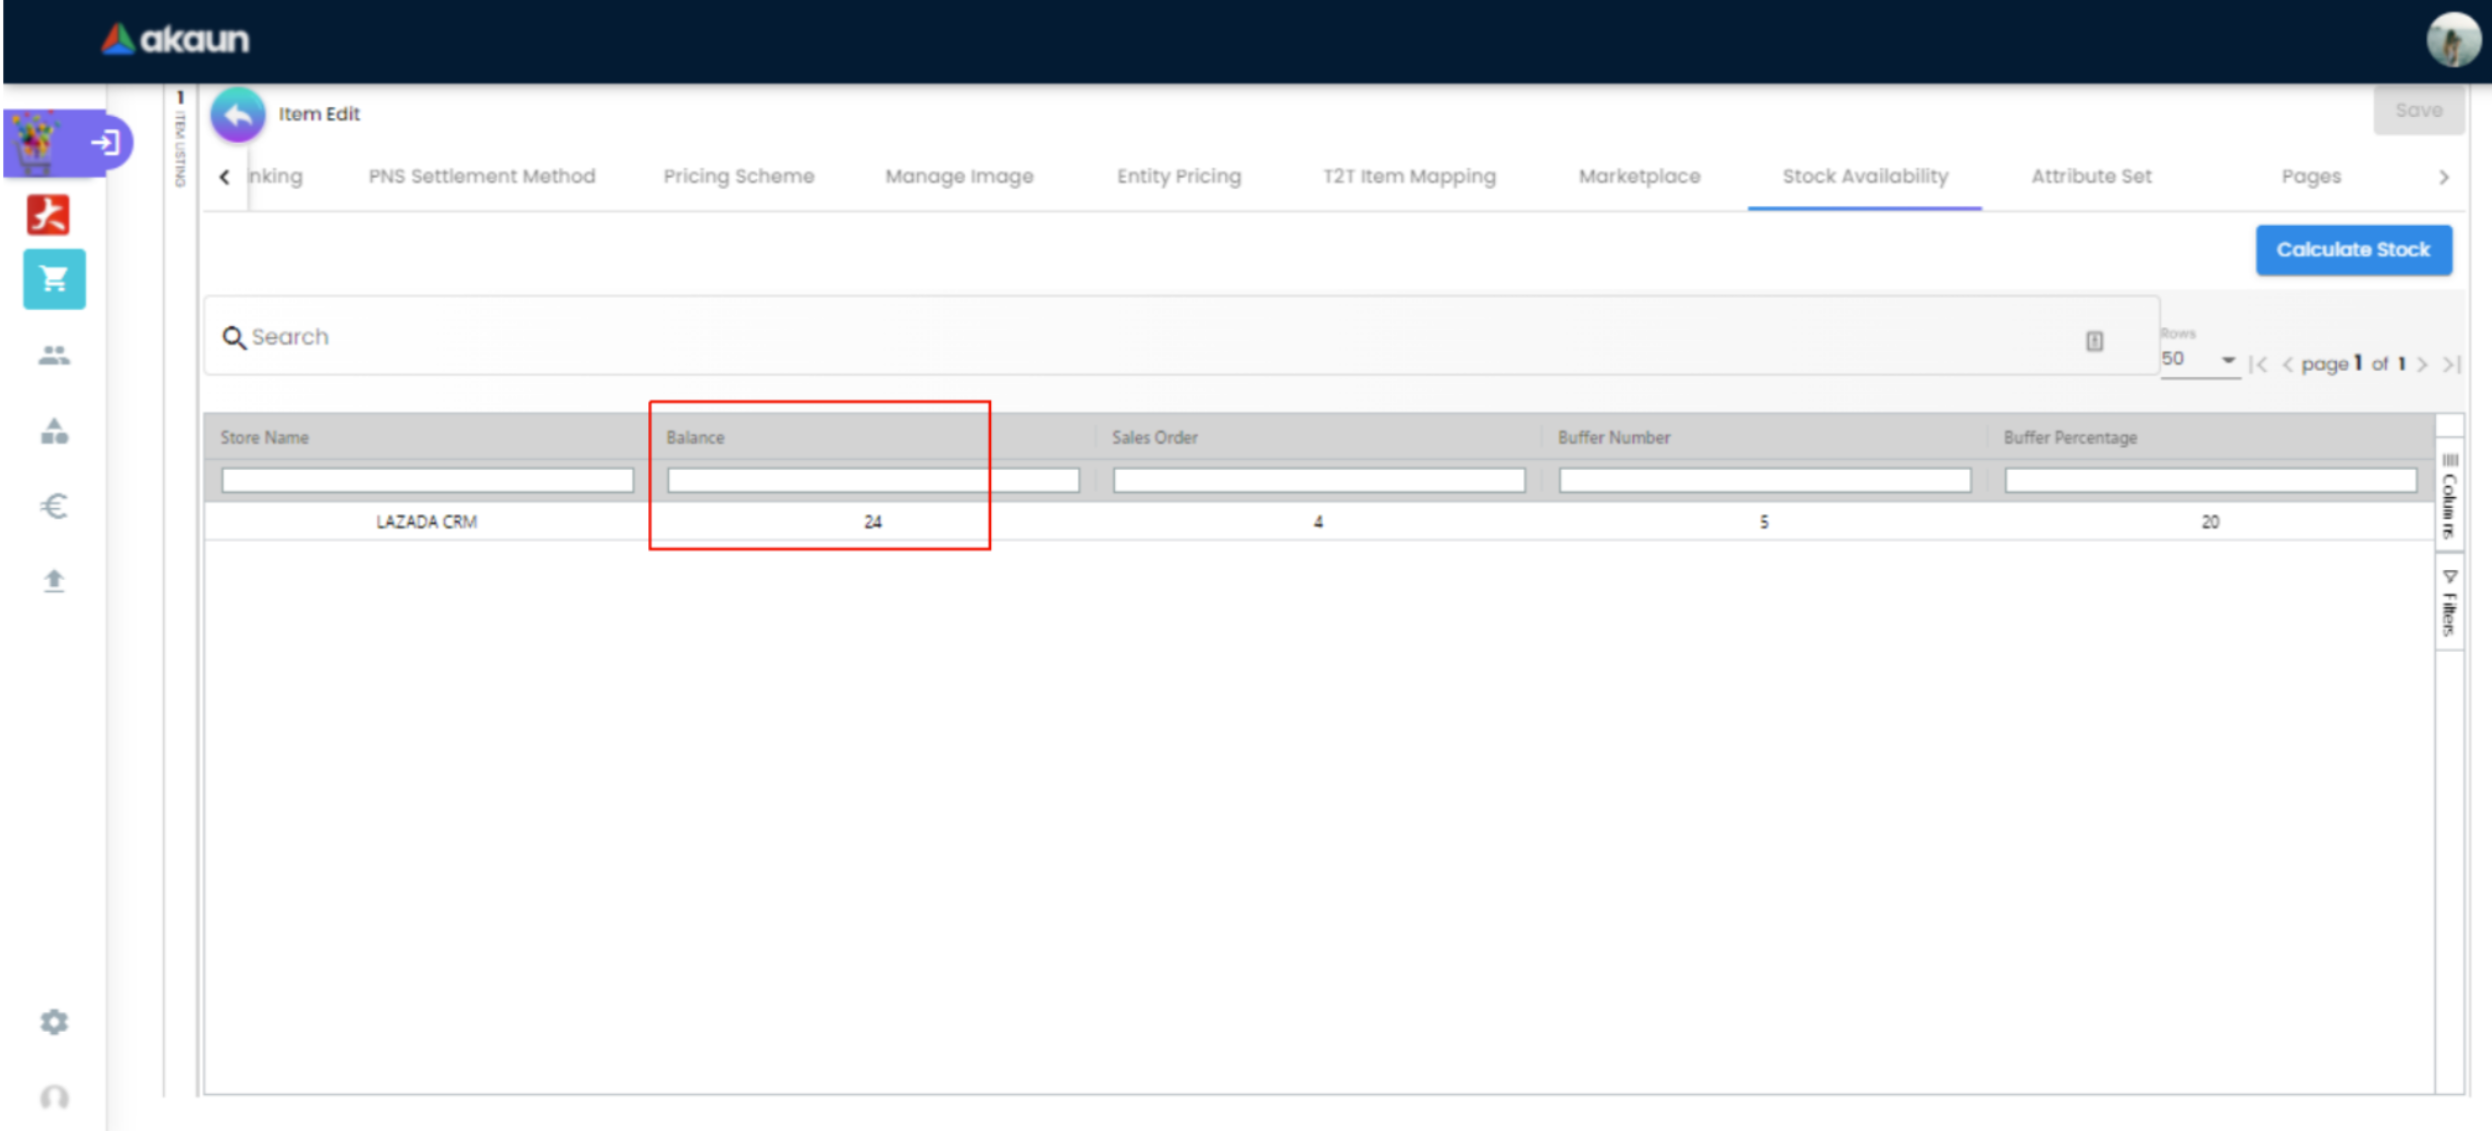Viewport: 2492px width, 1131px height.
Task: Click the Save button
Action: coord(2418,110)
